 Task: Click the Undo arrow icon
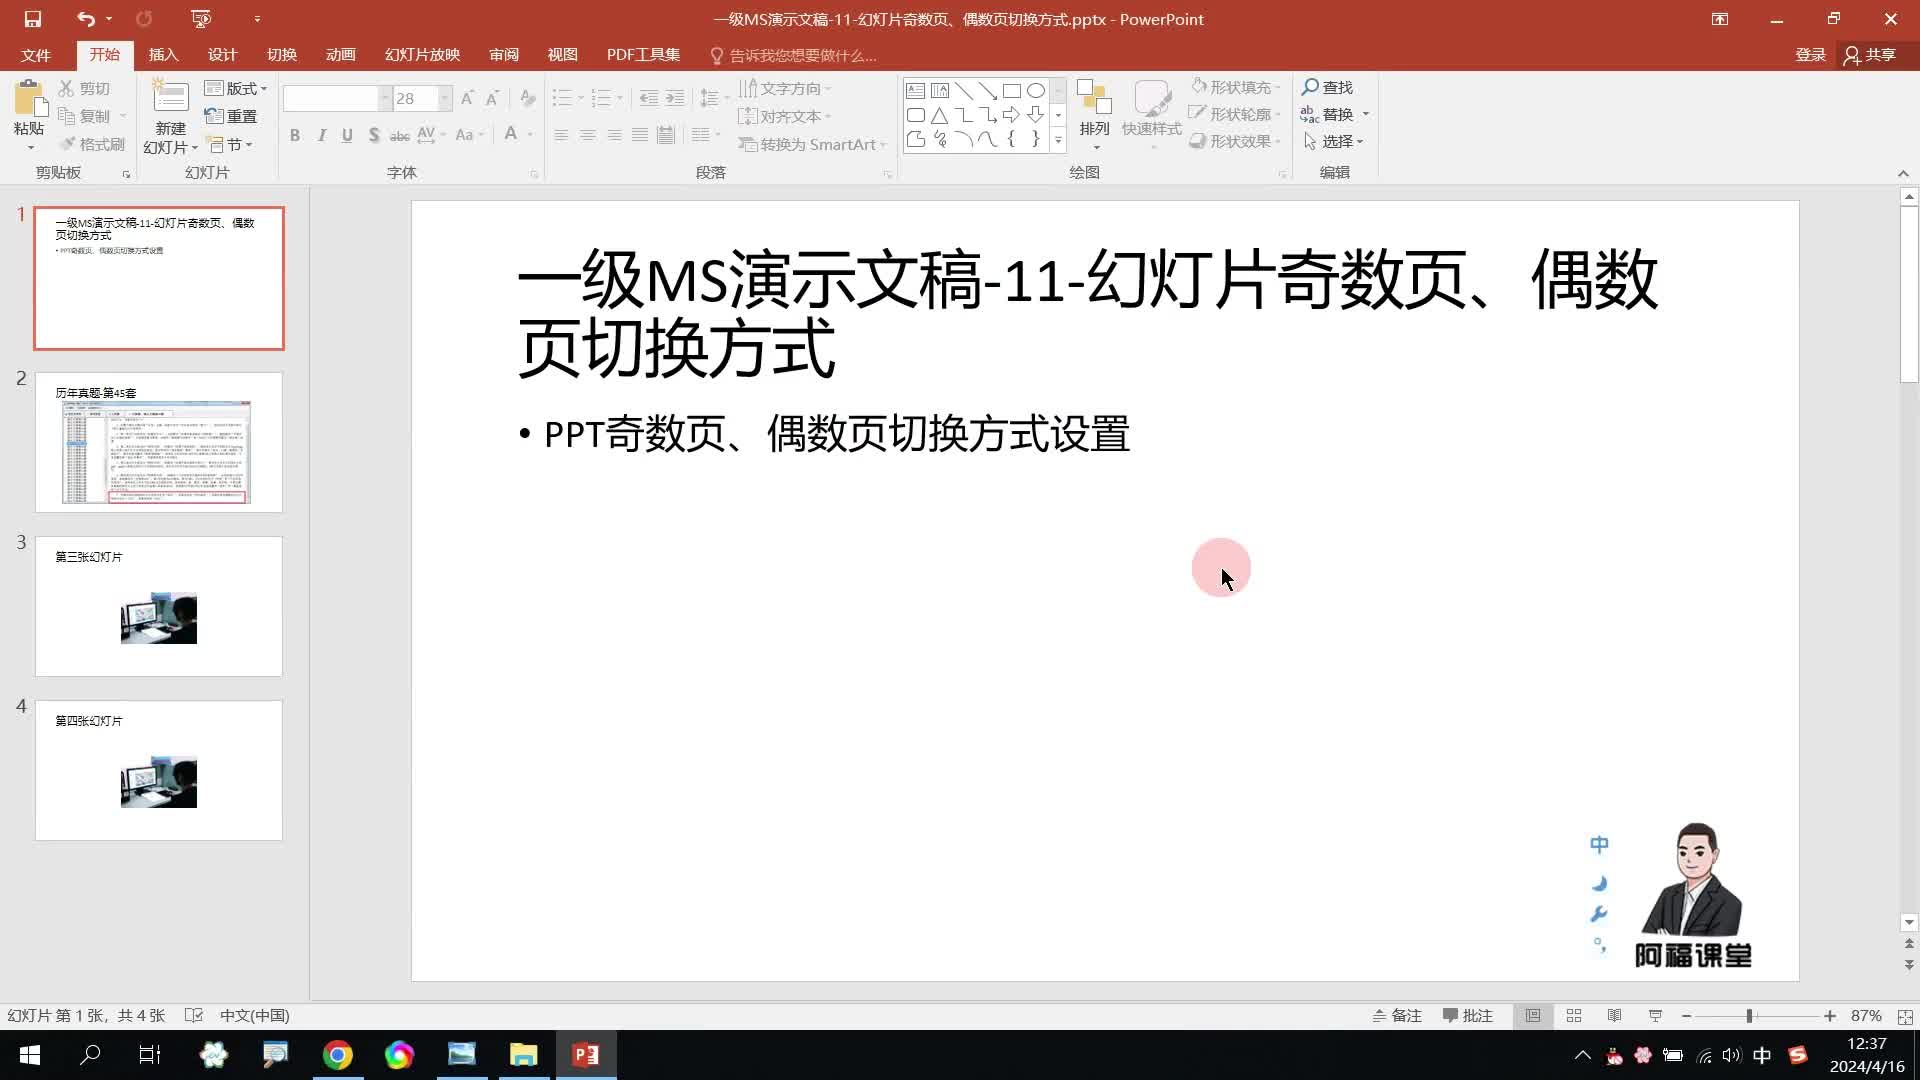pos(86,19)
